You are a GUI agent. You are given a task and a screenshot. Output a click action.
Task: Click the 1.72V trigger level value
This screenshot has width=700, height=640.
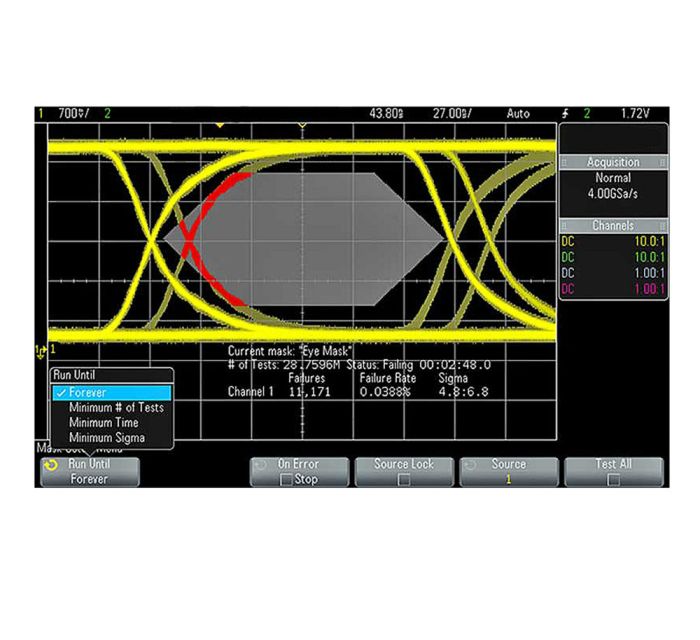tap(635, 113)
